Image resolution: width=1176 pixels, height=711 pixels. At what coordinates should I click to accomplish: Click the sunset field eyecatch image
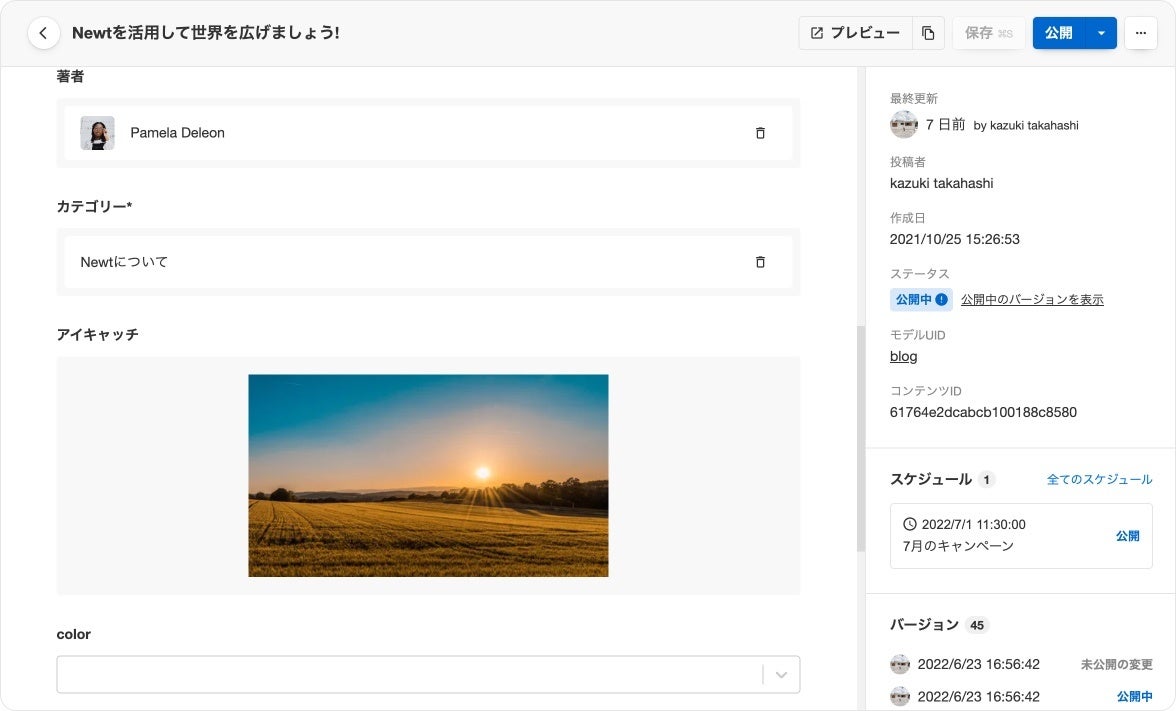pos(428,476)
